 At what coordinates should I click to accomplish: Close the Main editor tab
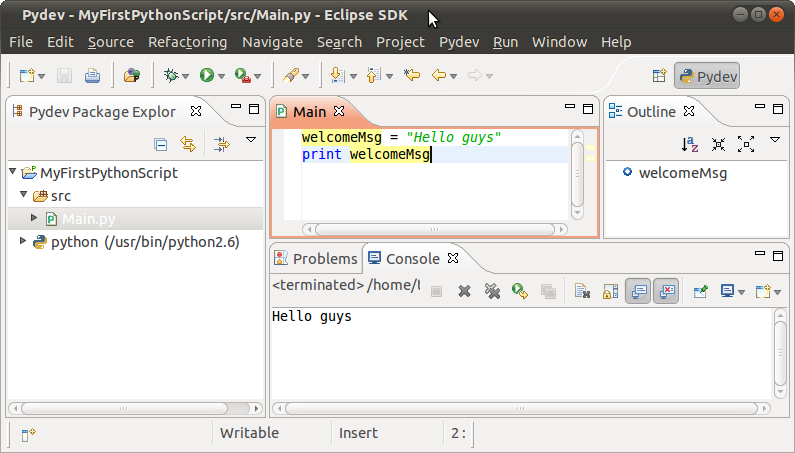pyautogui.click(x=339, y=111)
